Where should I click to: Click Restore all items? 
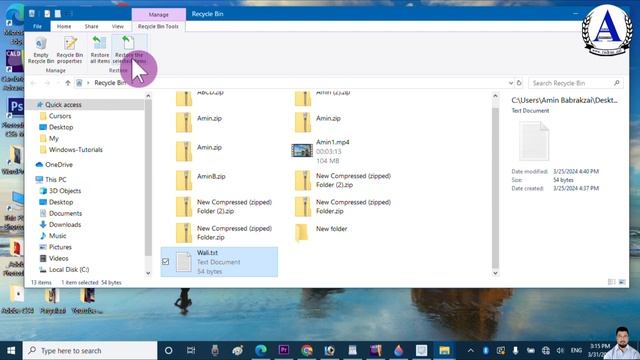tap(100, 49)
